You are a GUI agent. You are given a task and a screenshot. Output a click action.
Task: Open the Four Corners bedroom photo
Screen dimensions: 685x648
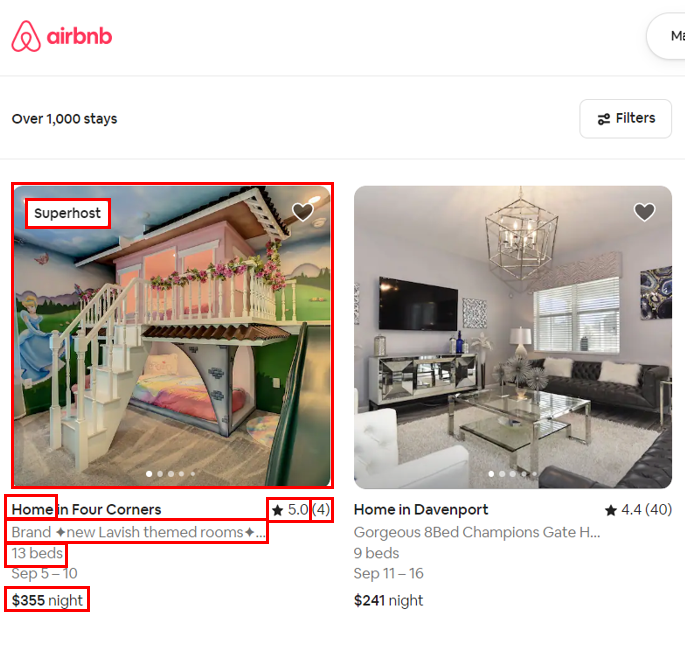[x=173, y=336]
